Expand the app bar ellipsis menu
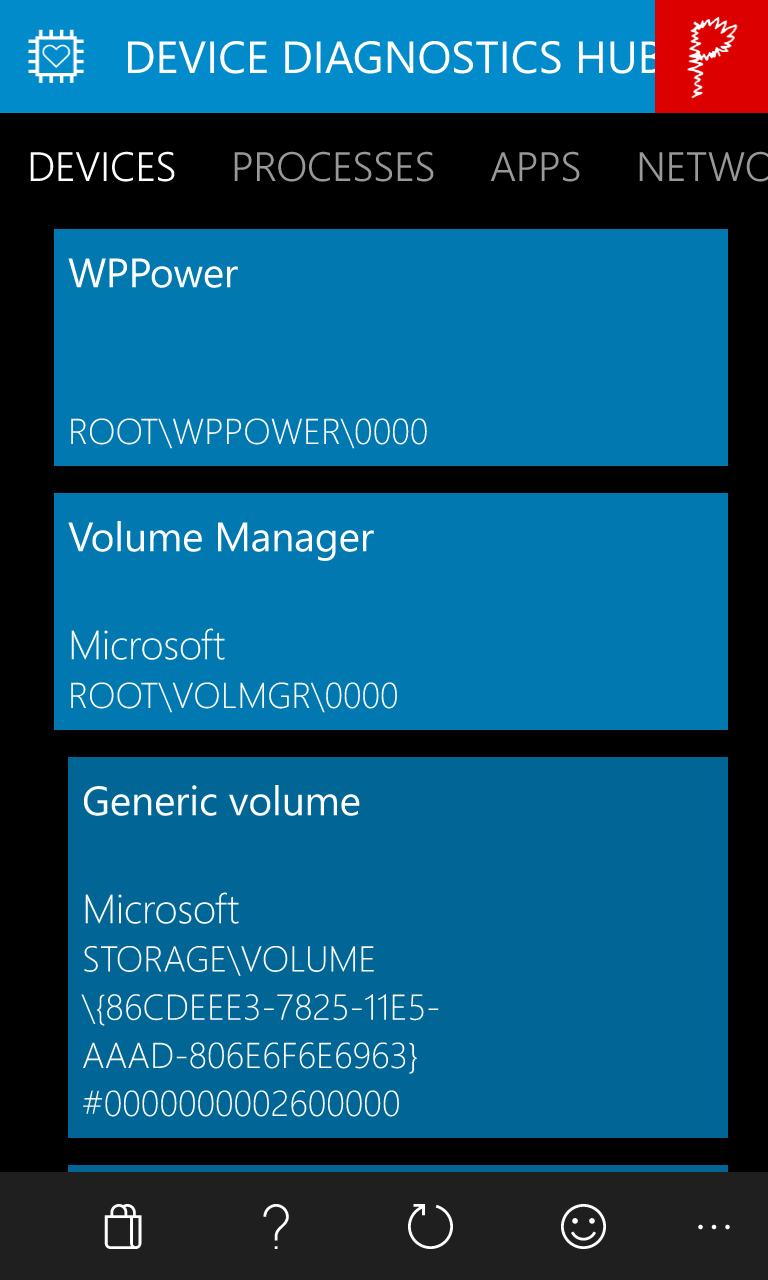The image size is (768, 1280). coord(714,1226)
